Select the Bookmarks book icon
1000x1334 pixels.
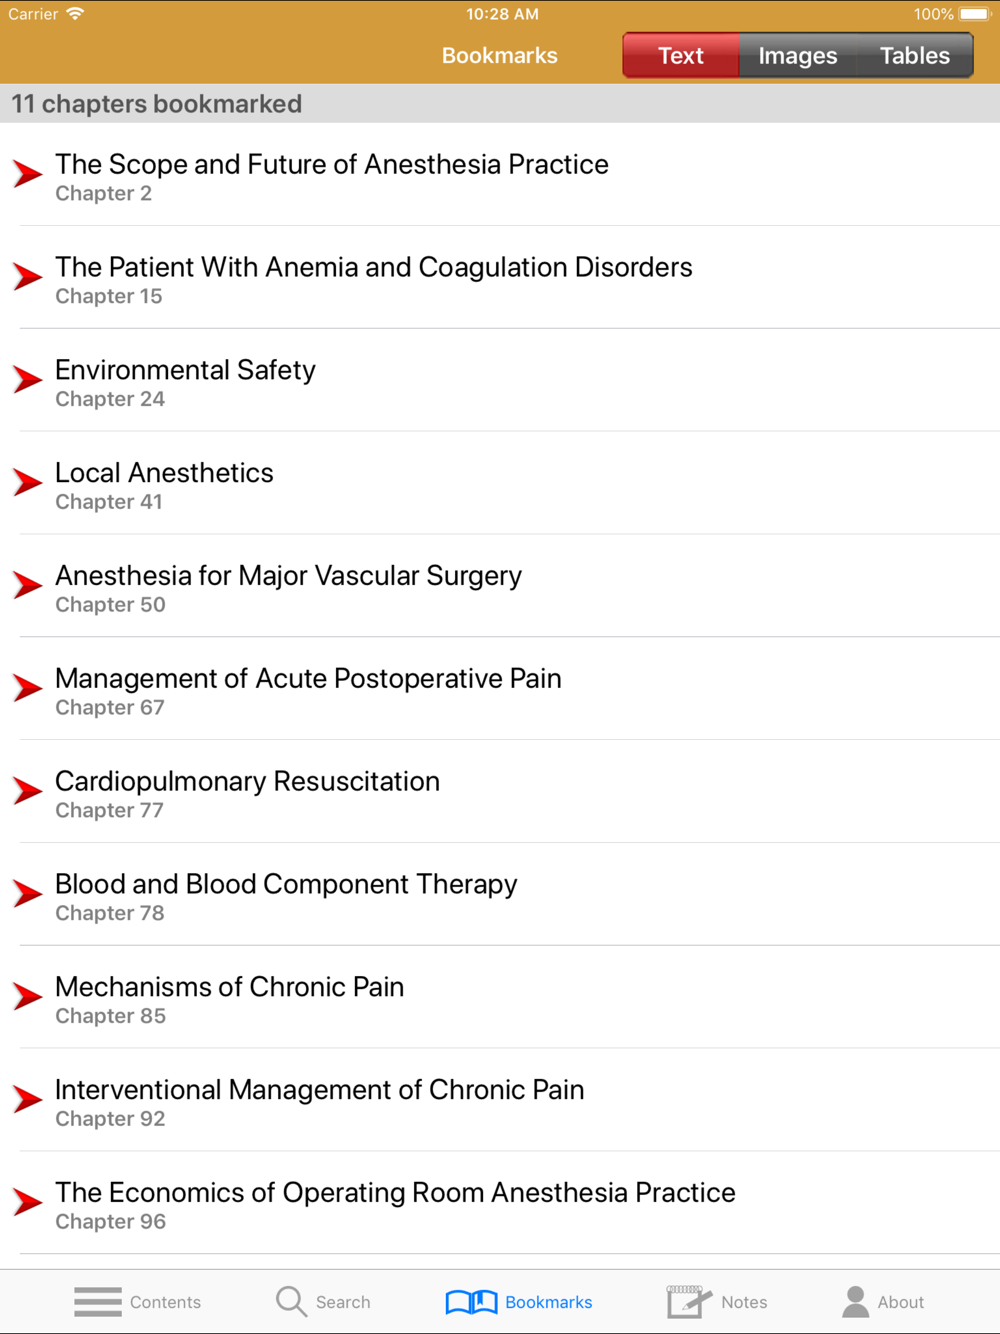click(x=471, y=1301)
